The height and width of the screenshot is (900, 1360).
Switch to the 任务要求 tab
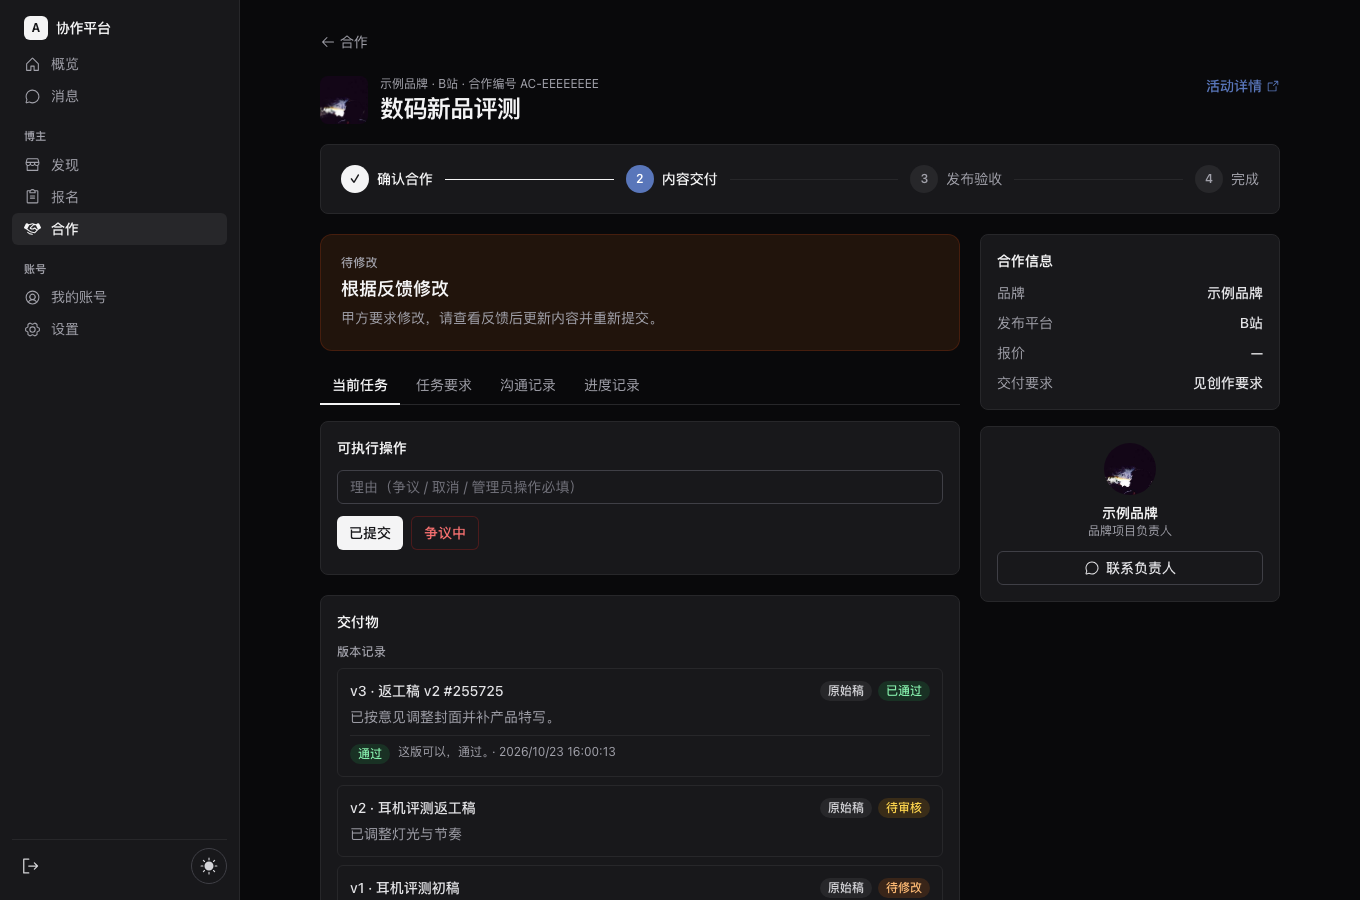click(x=444, y=385)
